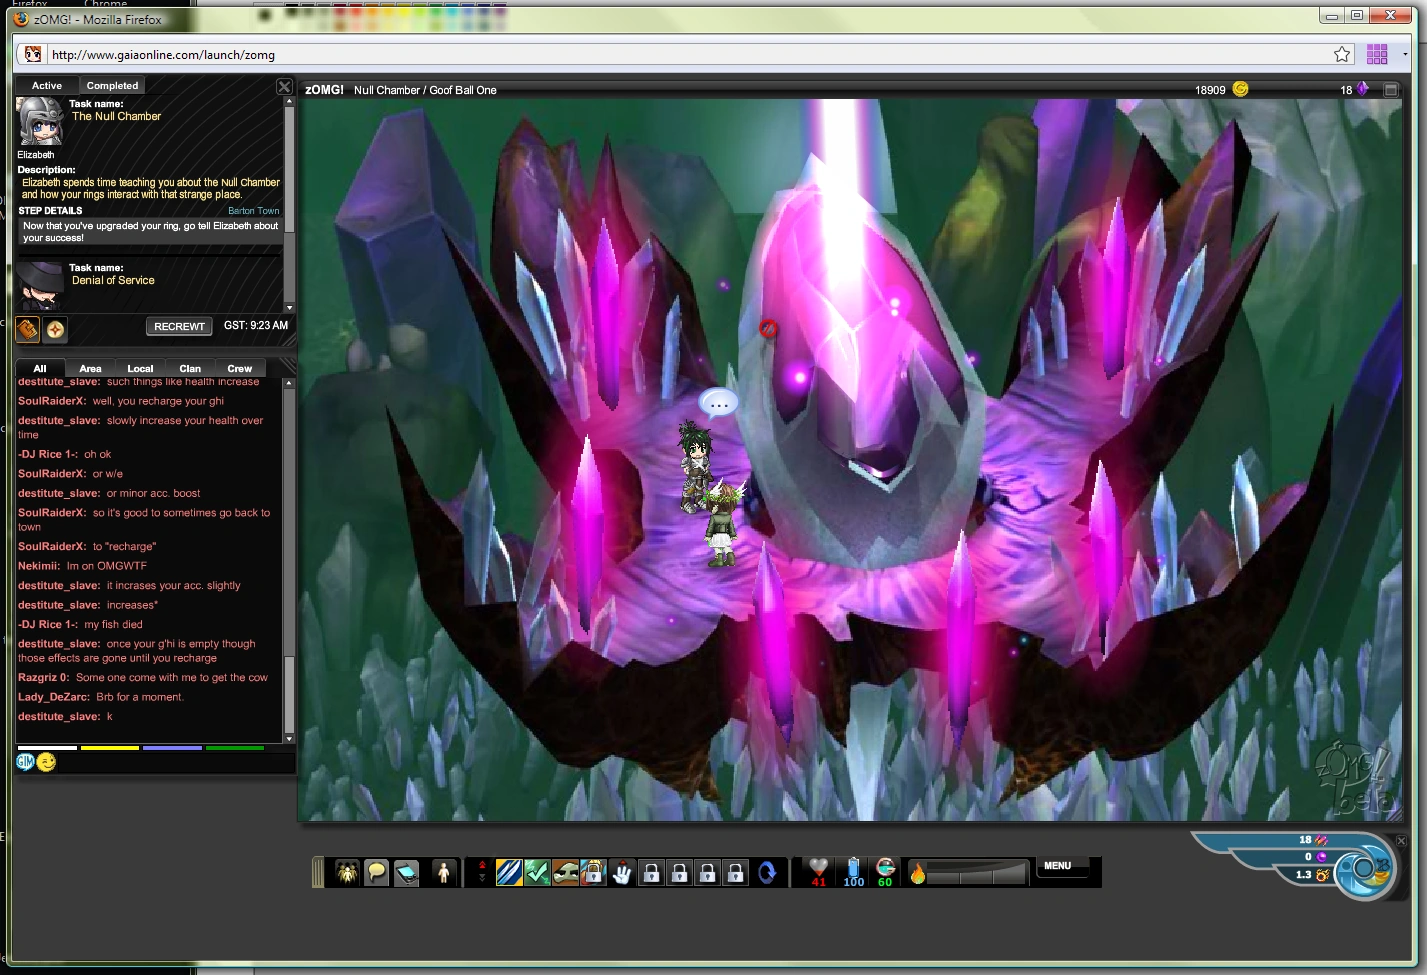Click the Barton Town location link

click(x=253, y=211)
